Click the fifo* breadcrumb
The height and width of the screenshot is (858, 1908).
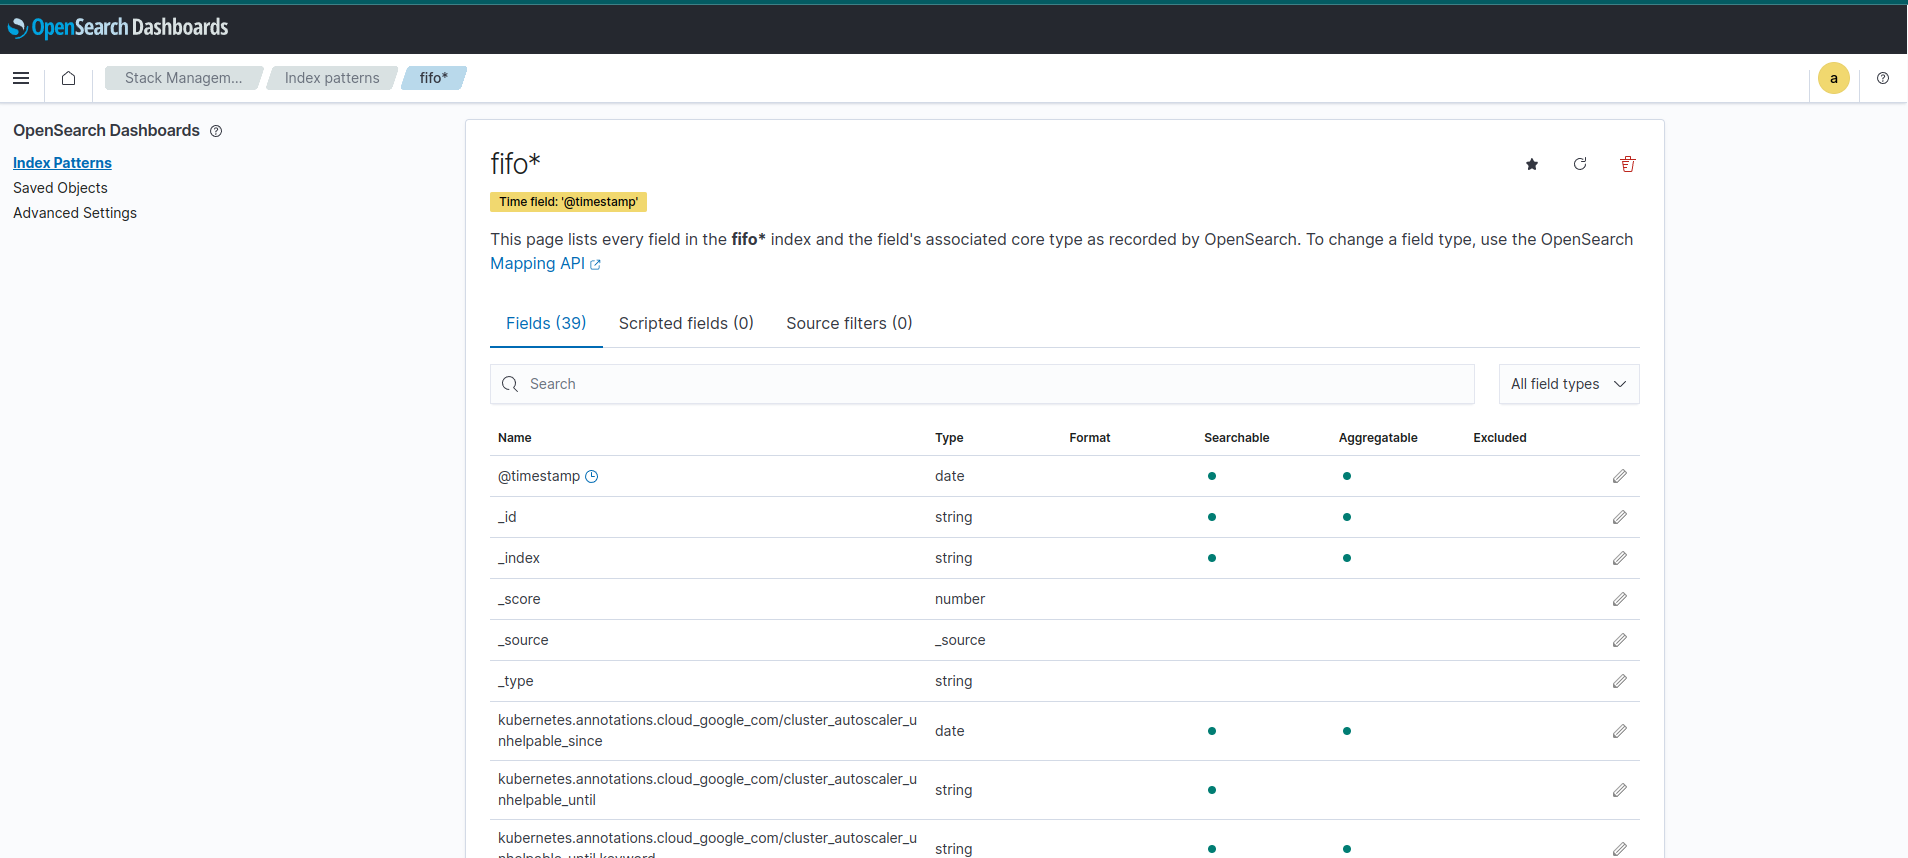click(x=434, y=78)
